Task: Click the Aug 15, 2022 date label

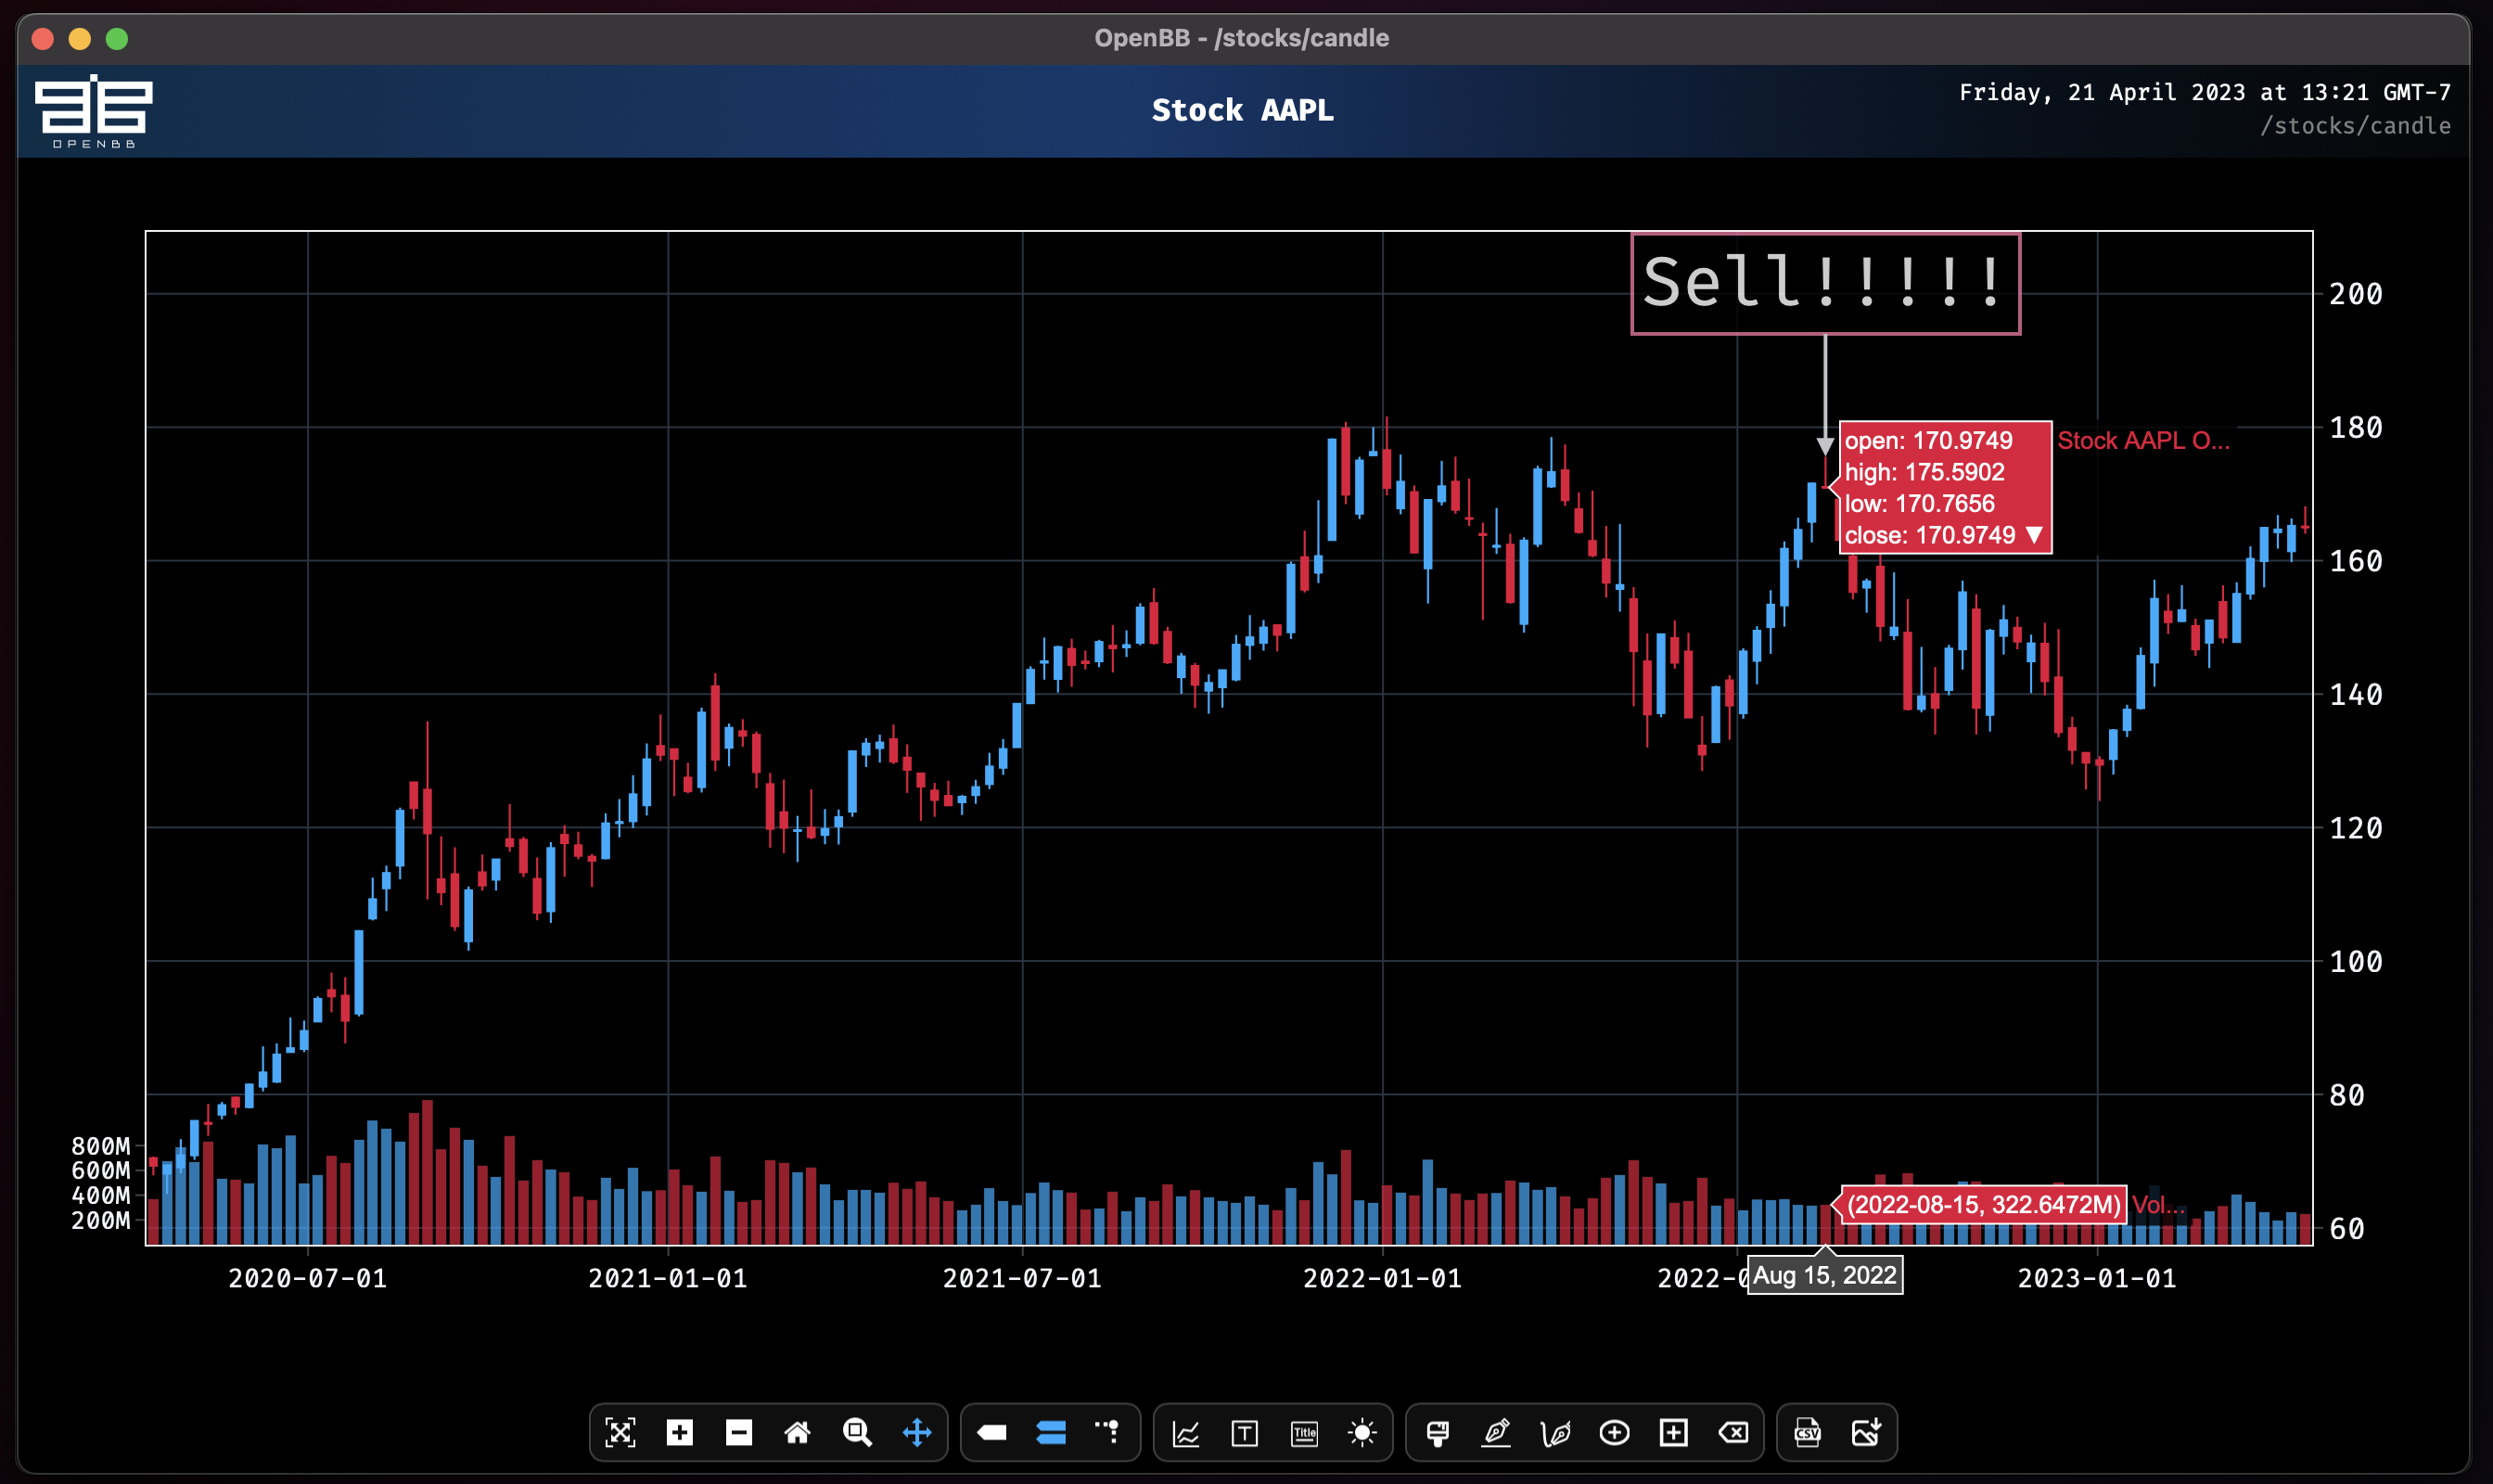Action: (1825, 1275)
